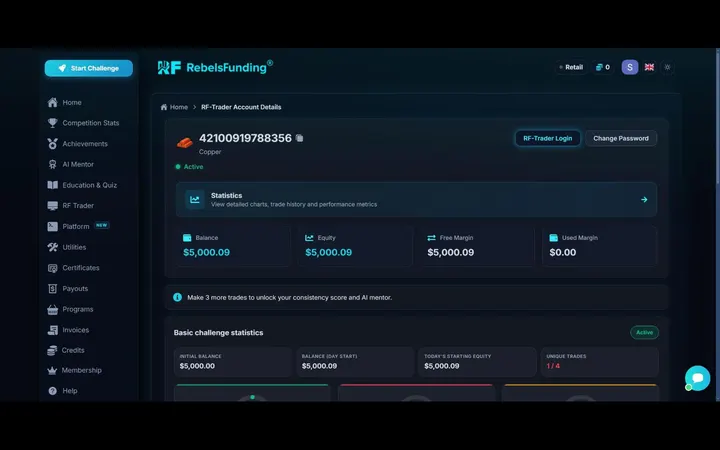Open Utilities tools icon
This screenshot has height=450, width=720.
coord(53,247)
